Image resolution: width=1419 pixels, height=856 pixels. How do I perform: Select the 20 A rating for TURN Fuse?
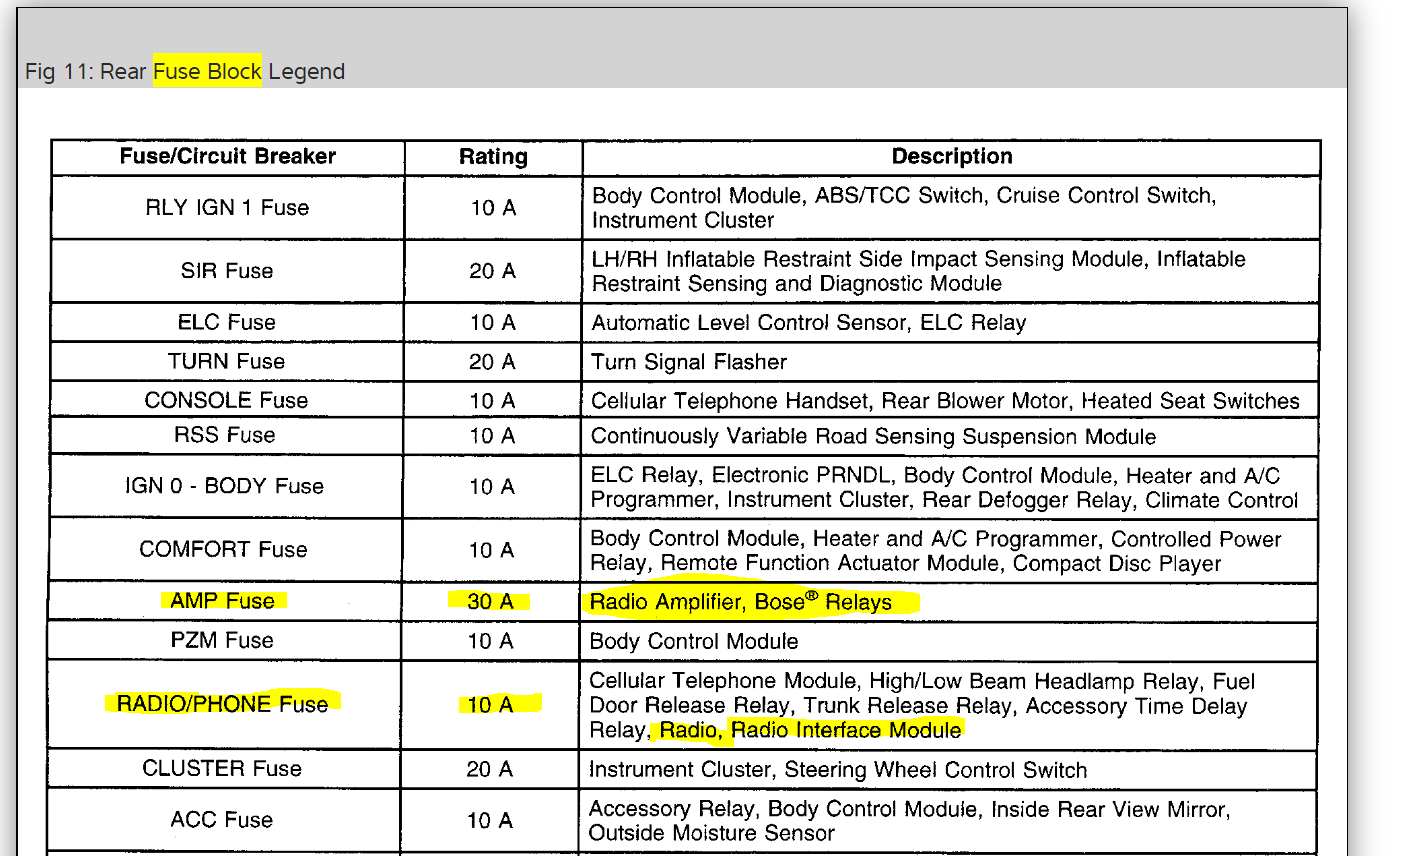pos(493,361)
